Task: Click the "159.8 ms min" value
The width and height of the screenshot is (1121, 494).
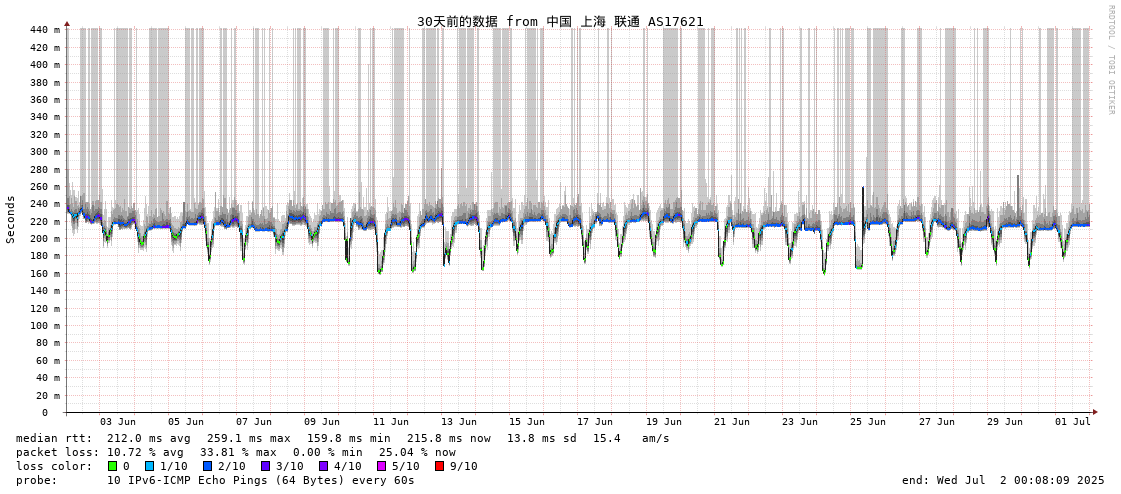Action: tap(349, 438)
